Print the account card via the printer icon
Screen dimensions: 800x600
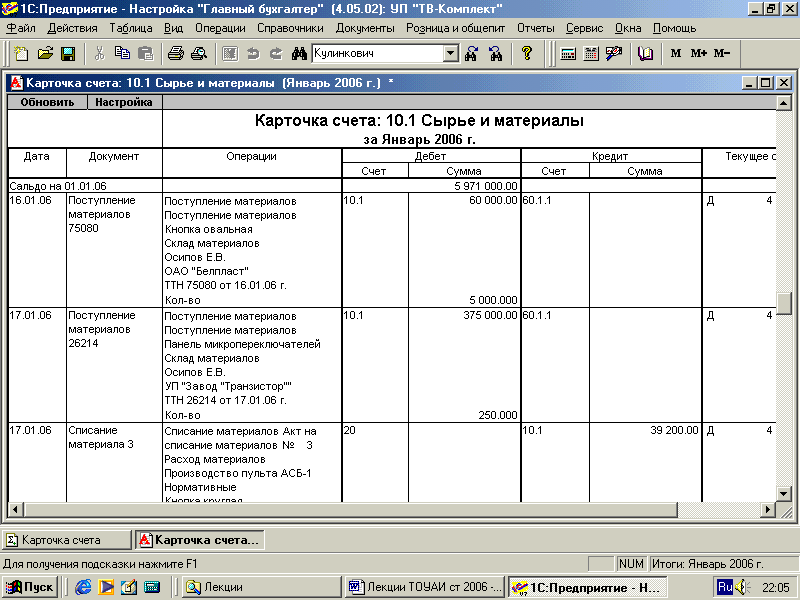pyautogui.click(x=176, y=54)
